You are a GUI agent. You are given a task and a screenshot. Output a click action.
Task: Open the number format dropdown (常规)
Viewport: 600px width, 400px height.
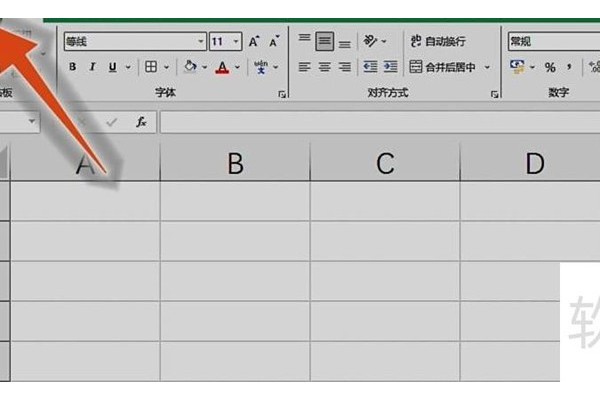tap(550, 42)
